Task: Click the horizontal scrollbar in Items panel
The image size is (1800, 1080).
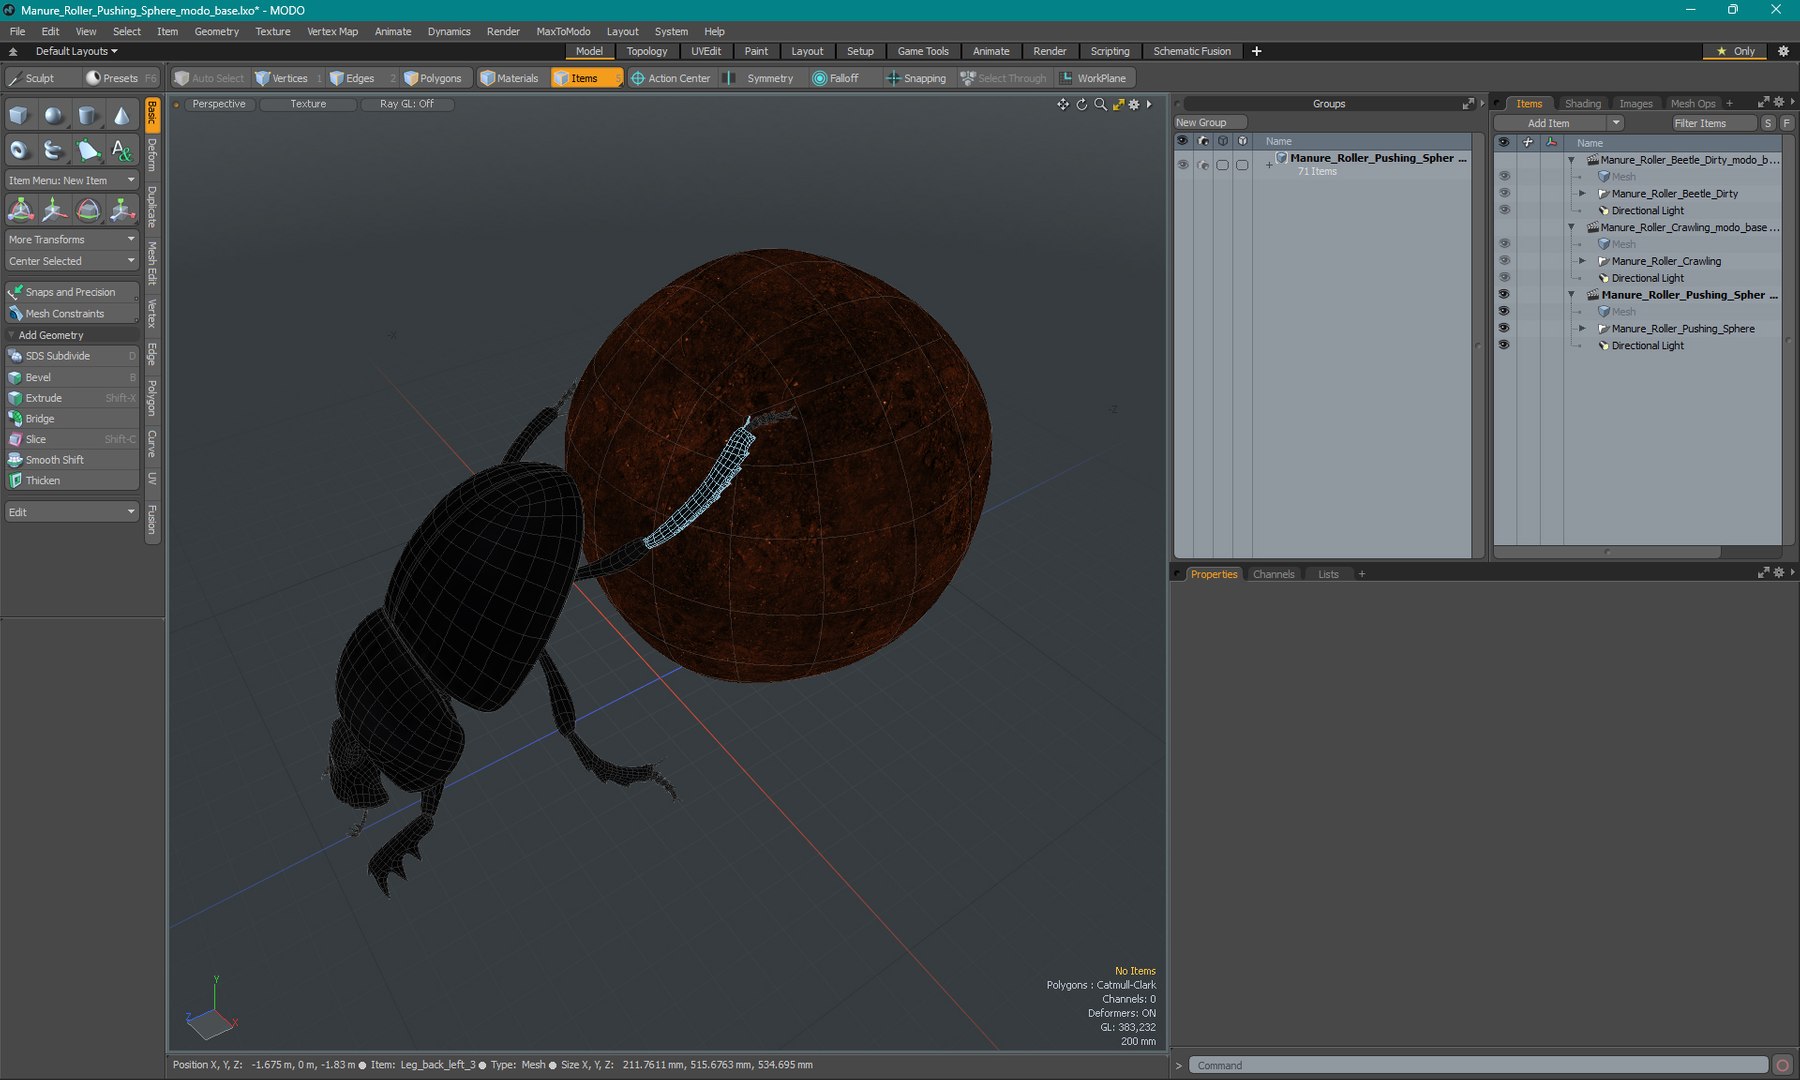Action: coord(1608,552)
